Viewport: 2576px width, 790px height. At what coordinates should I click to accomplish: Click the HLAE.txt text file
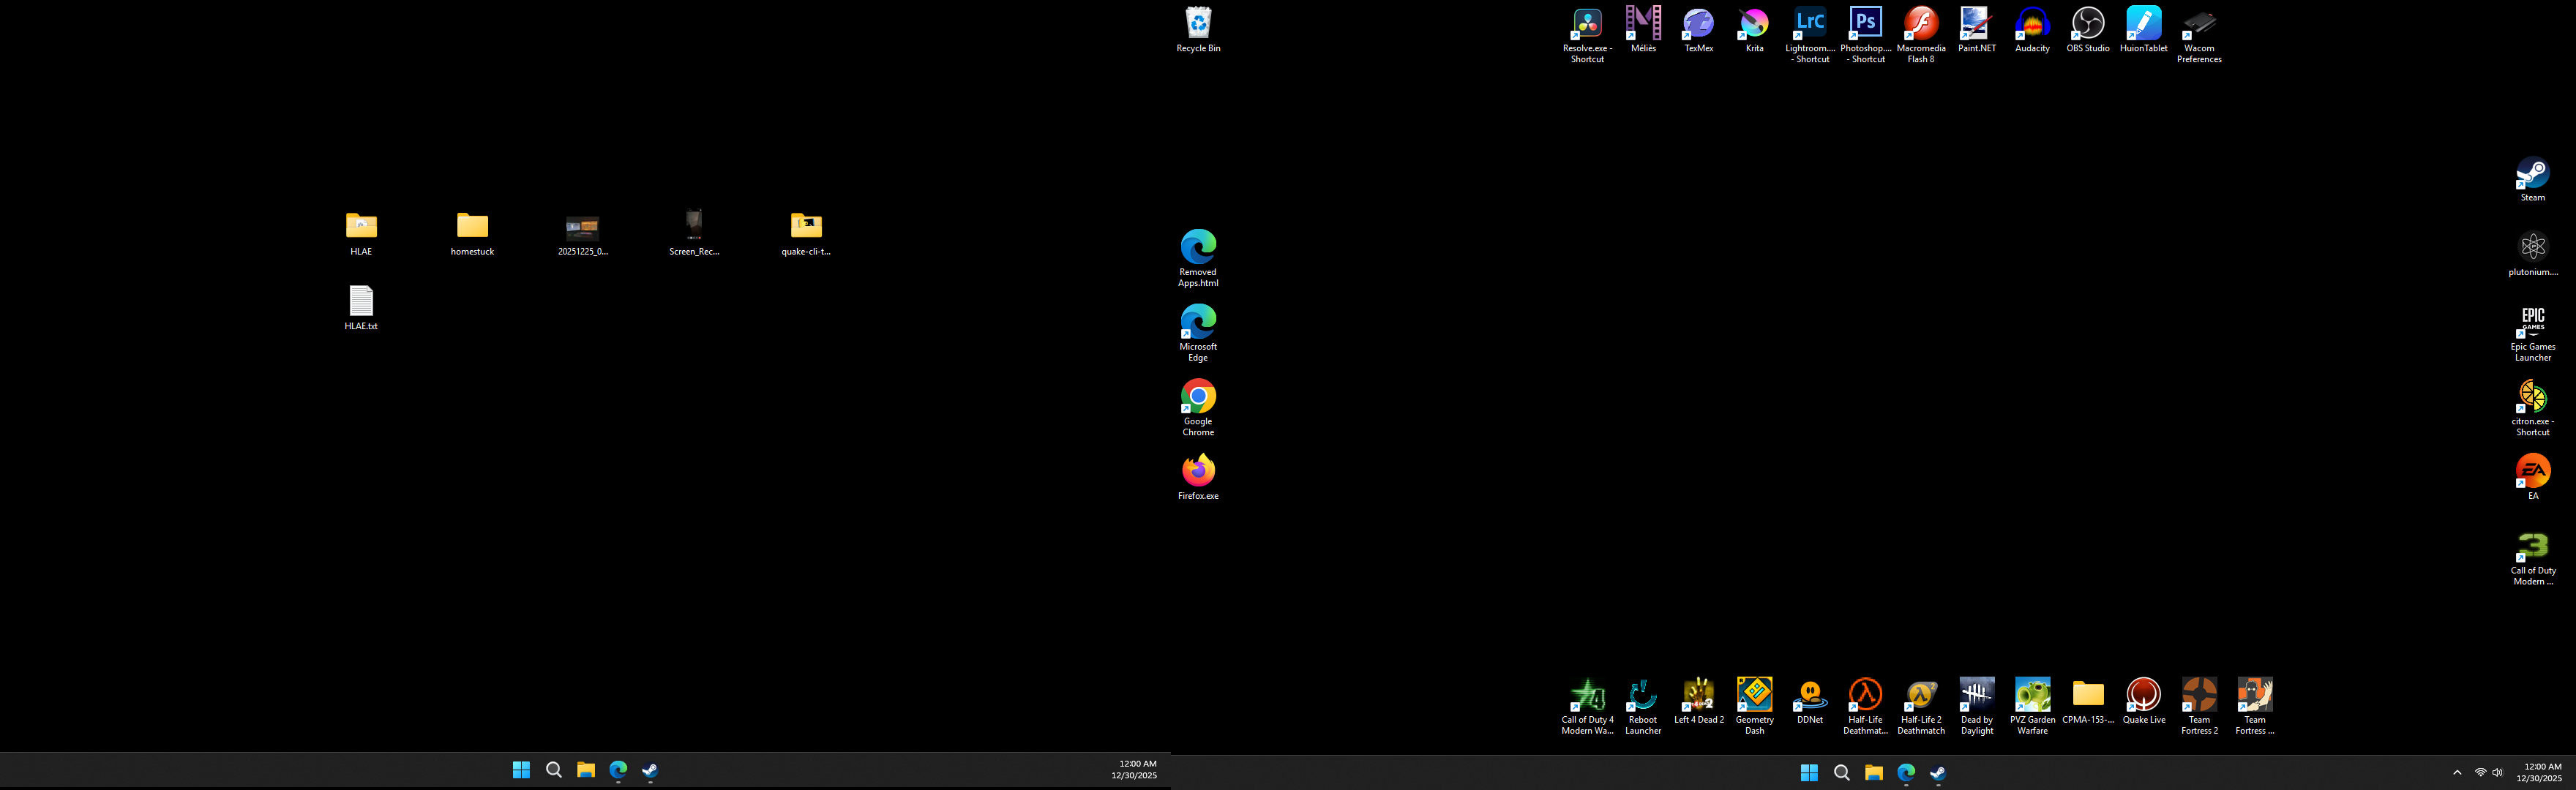point(361,301)
